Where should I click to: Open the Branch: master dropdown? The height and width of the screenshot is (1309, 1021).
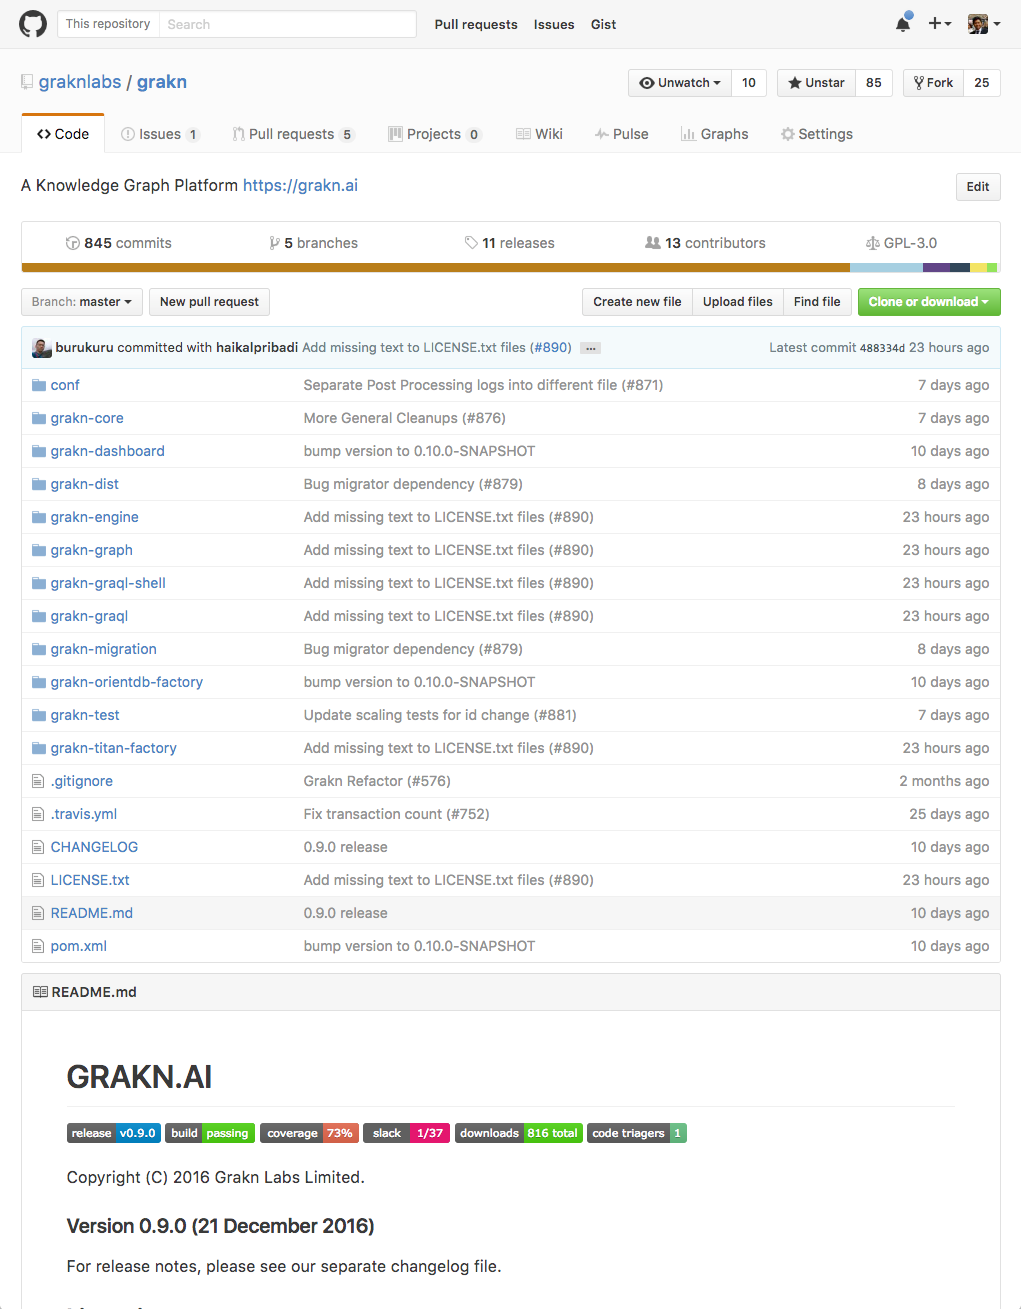tap(82, 302)
